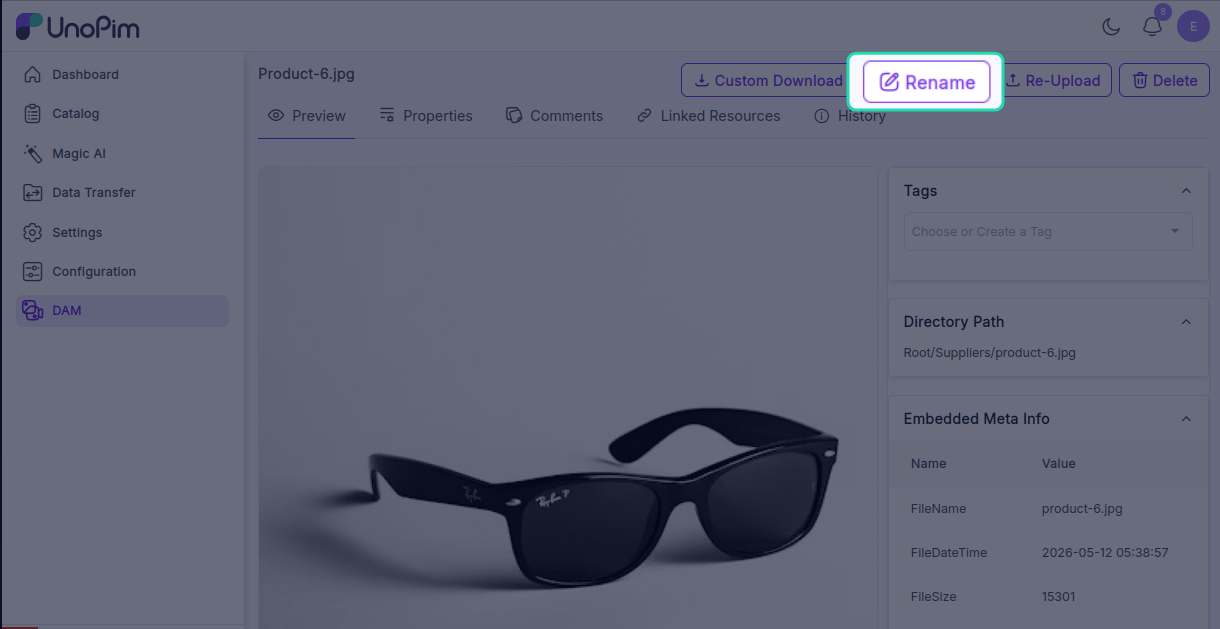Toggle dark mode moon icon
This screenshot has width=1220, height=629.
1111,27
